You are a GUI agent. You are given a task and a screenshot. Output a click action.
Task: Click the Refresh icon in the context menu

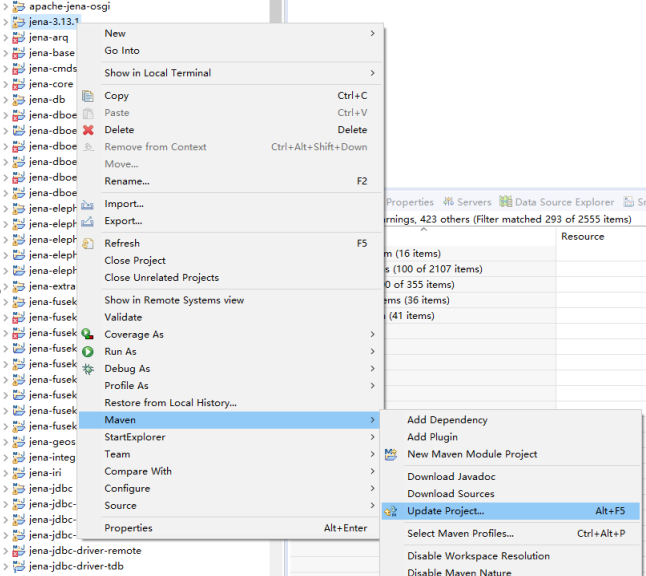pos(88,244)
